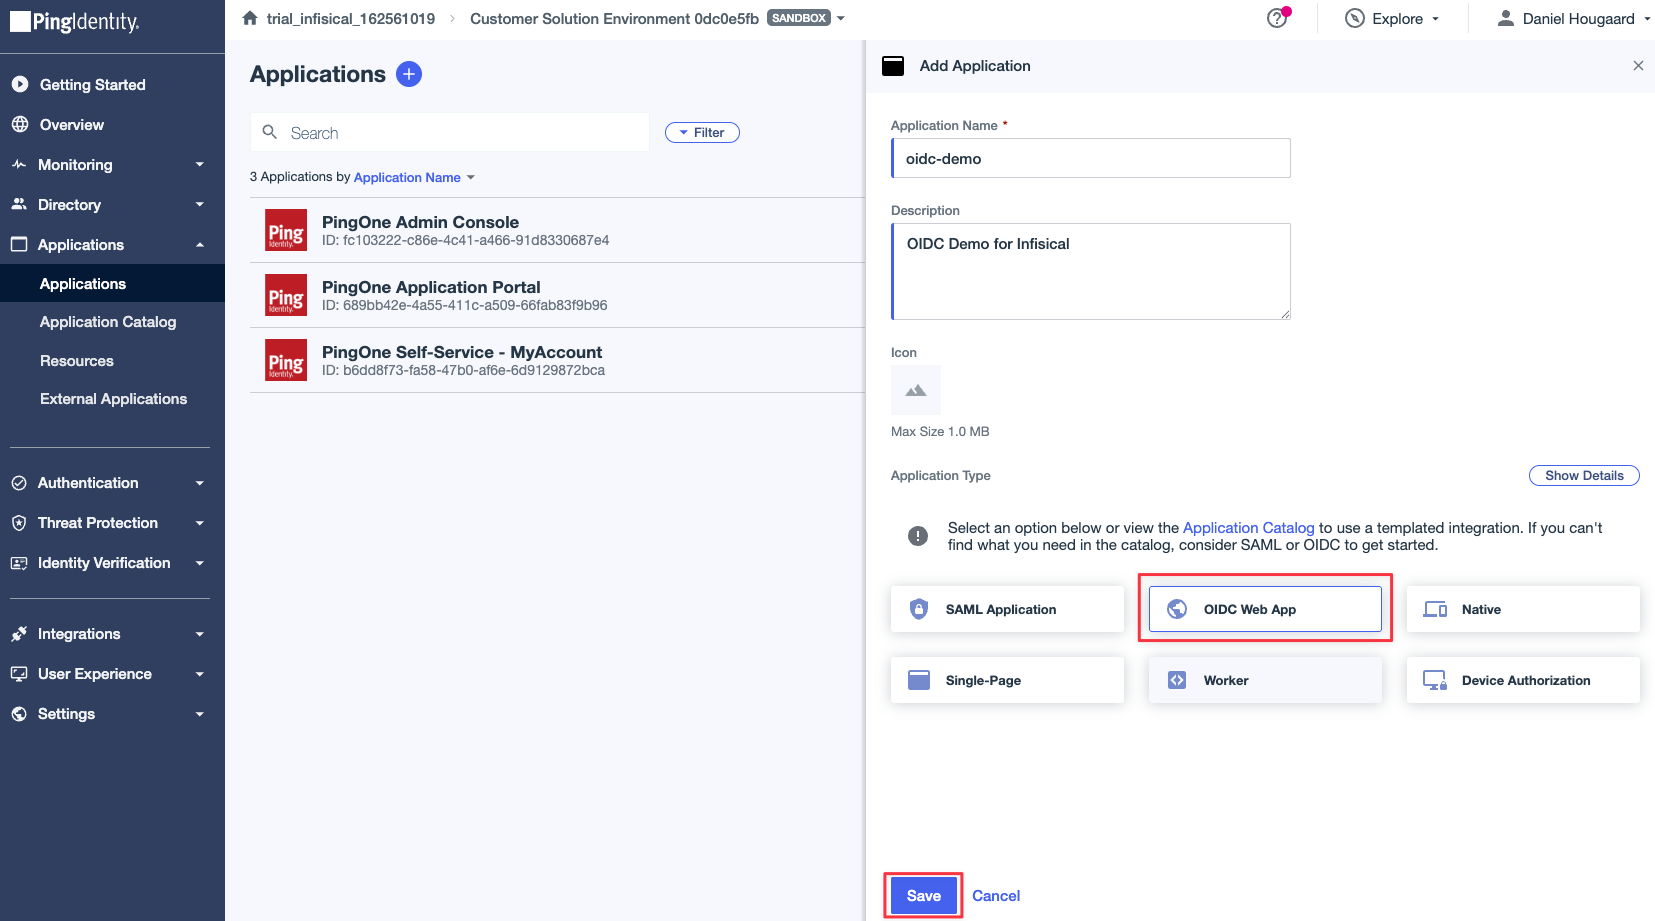Select the Device Authorization type
Screen dimensions: 1655x921
tap(1523, 680)
